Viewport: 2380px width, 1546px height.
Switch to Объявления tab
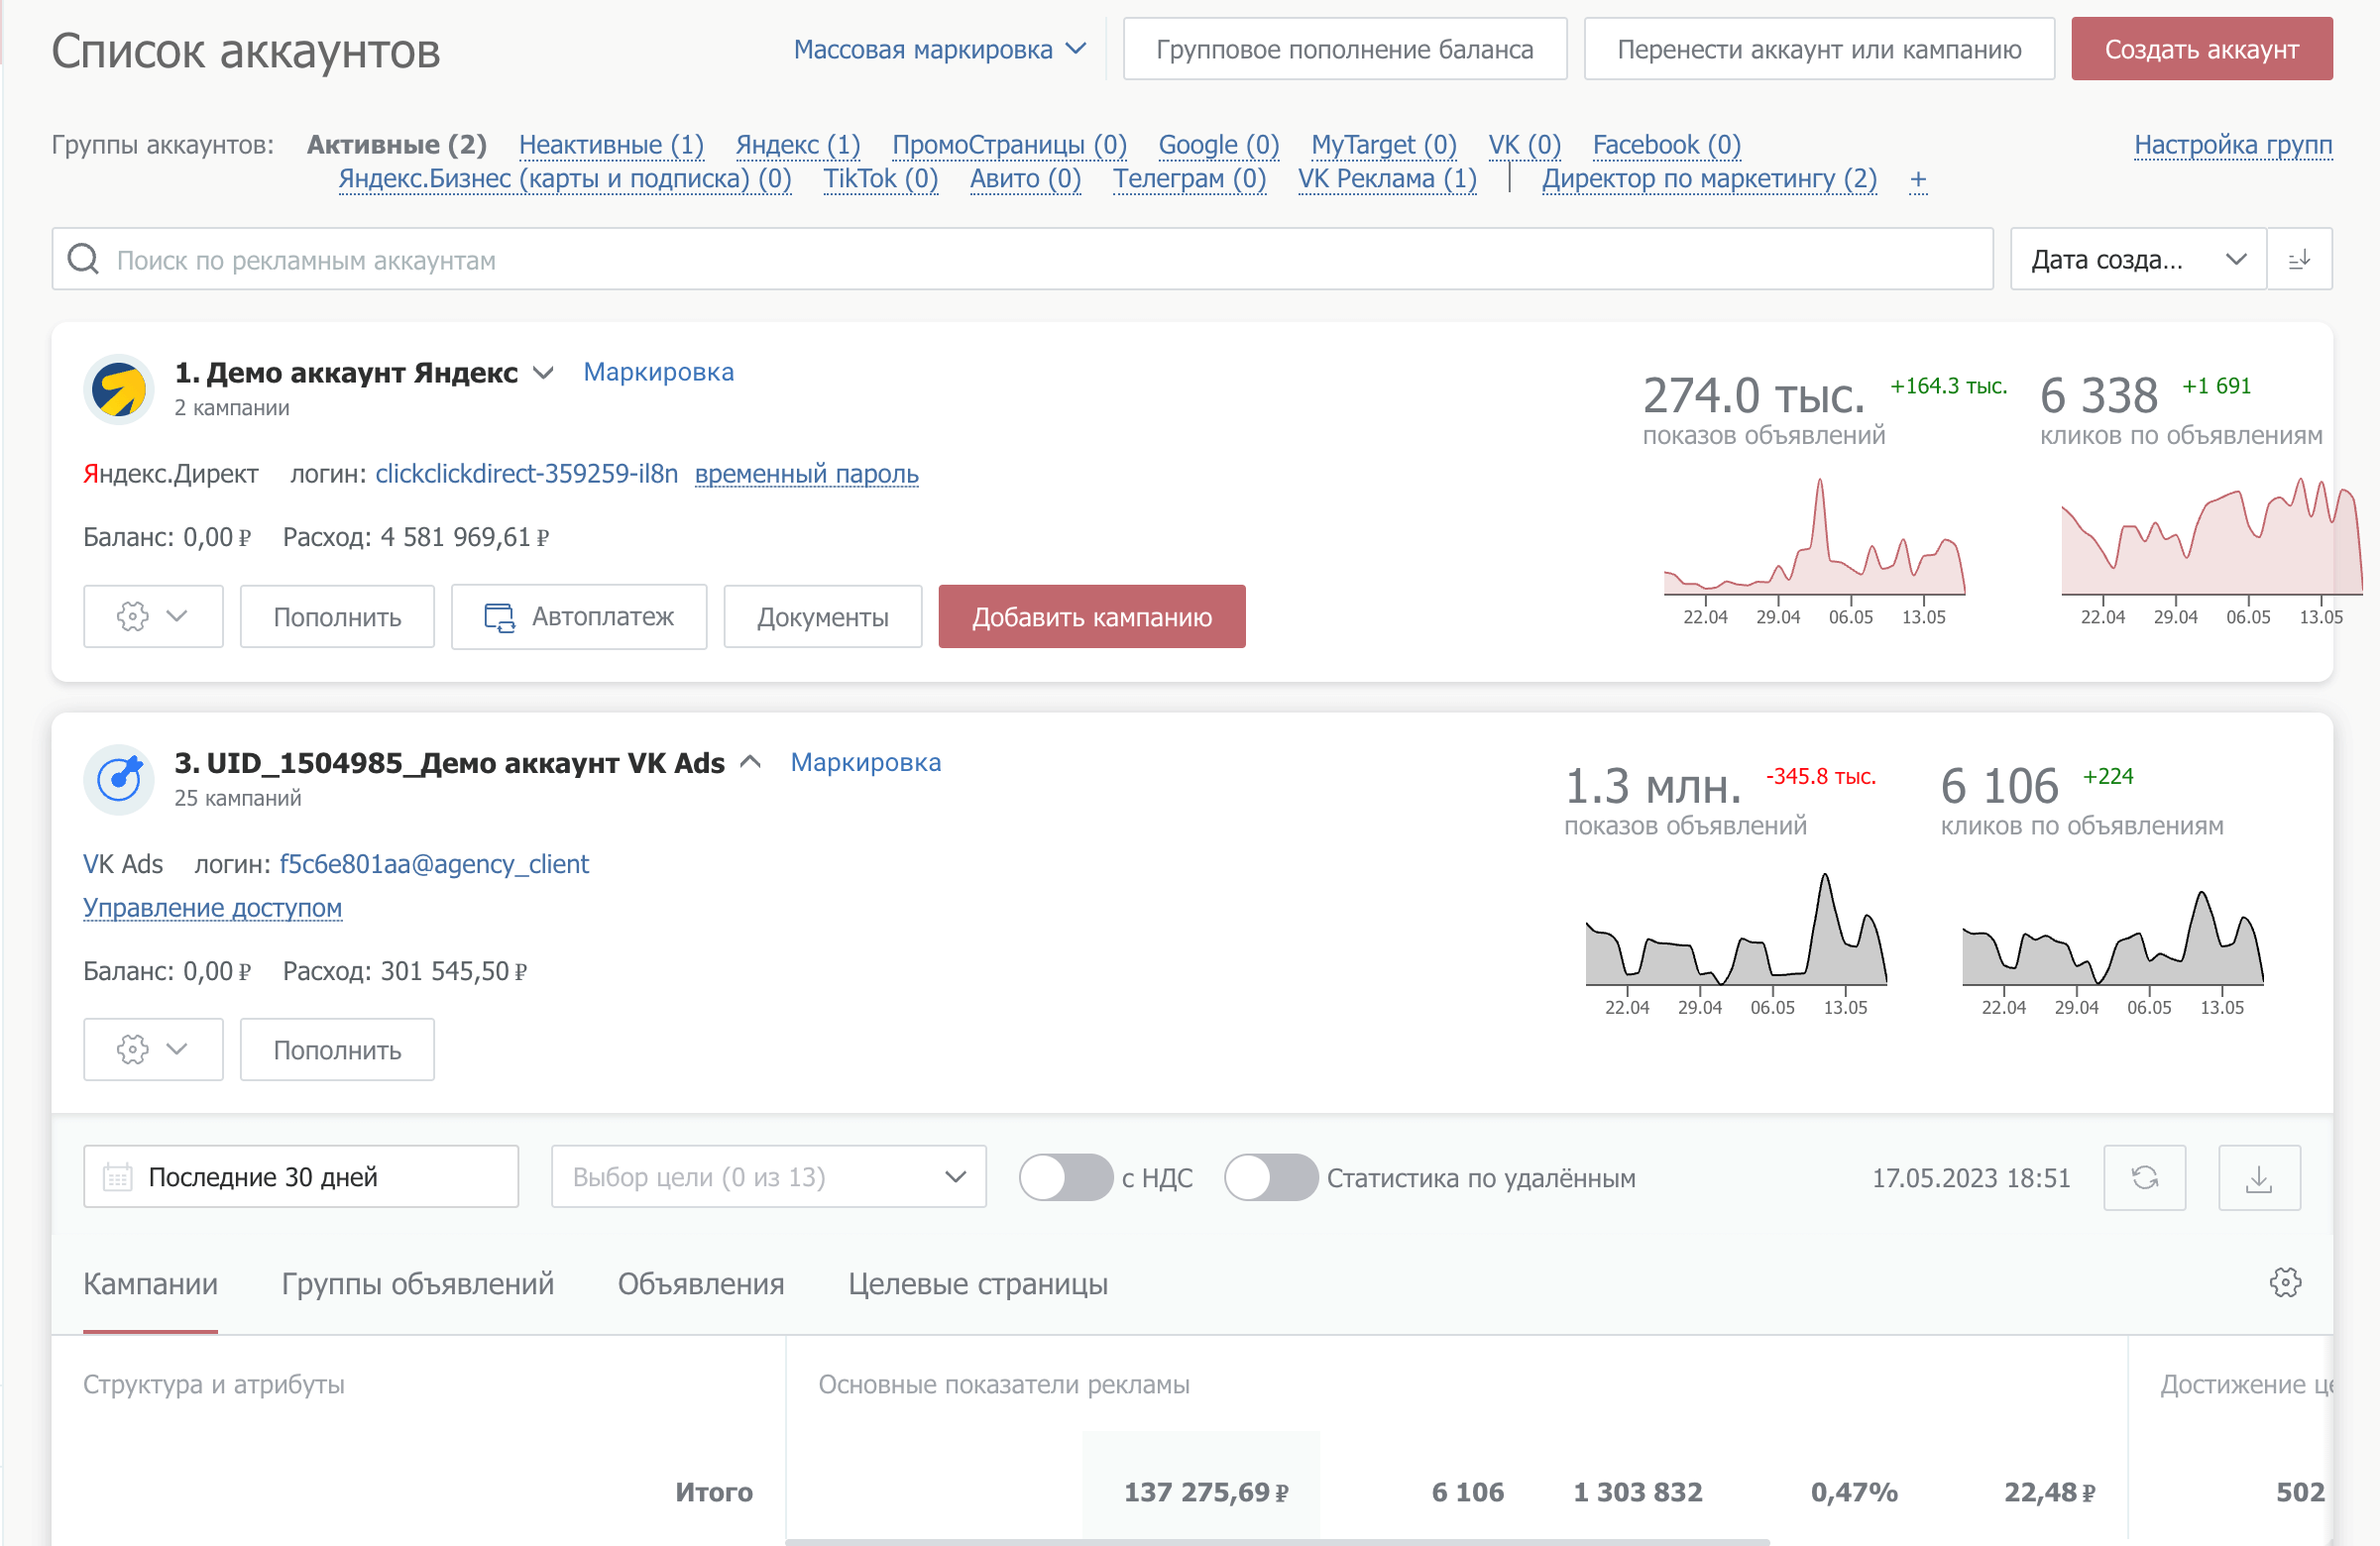coord(701,1284)
